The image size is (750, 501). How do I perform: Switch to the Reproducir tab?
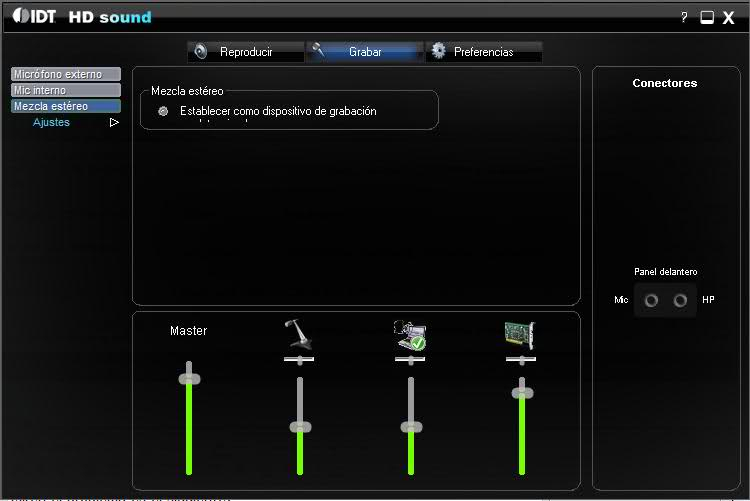point(245,52)
